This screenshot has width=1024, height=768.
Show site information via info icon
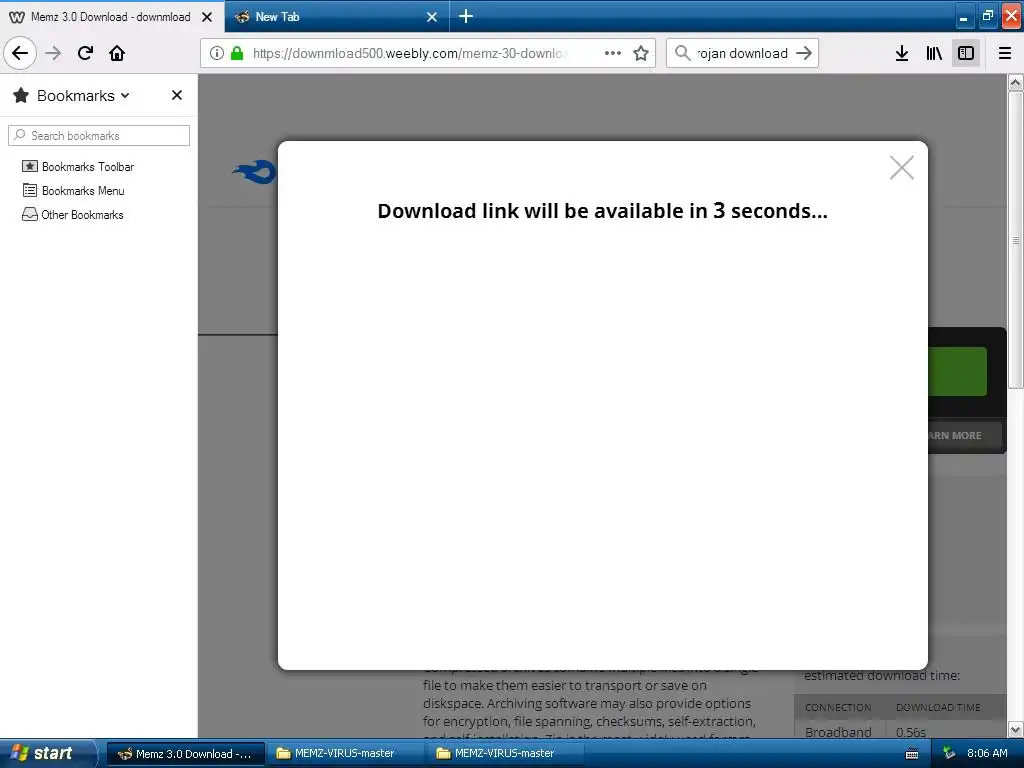217,53
